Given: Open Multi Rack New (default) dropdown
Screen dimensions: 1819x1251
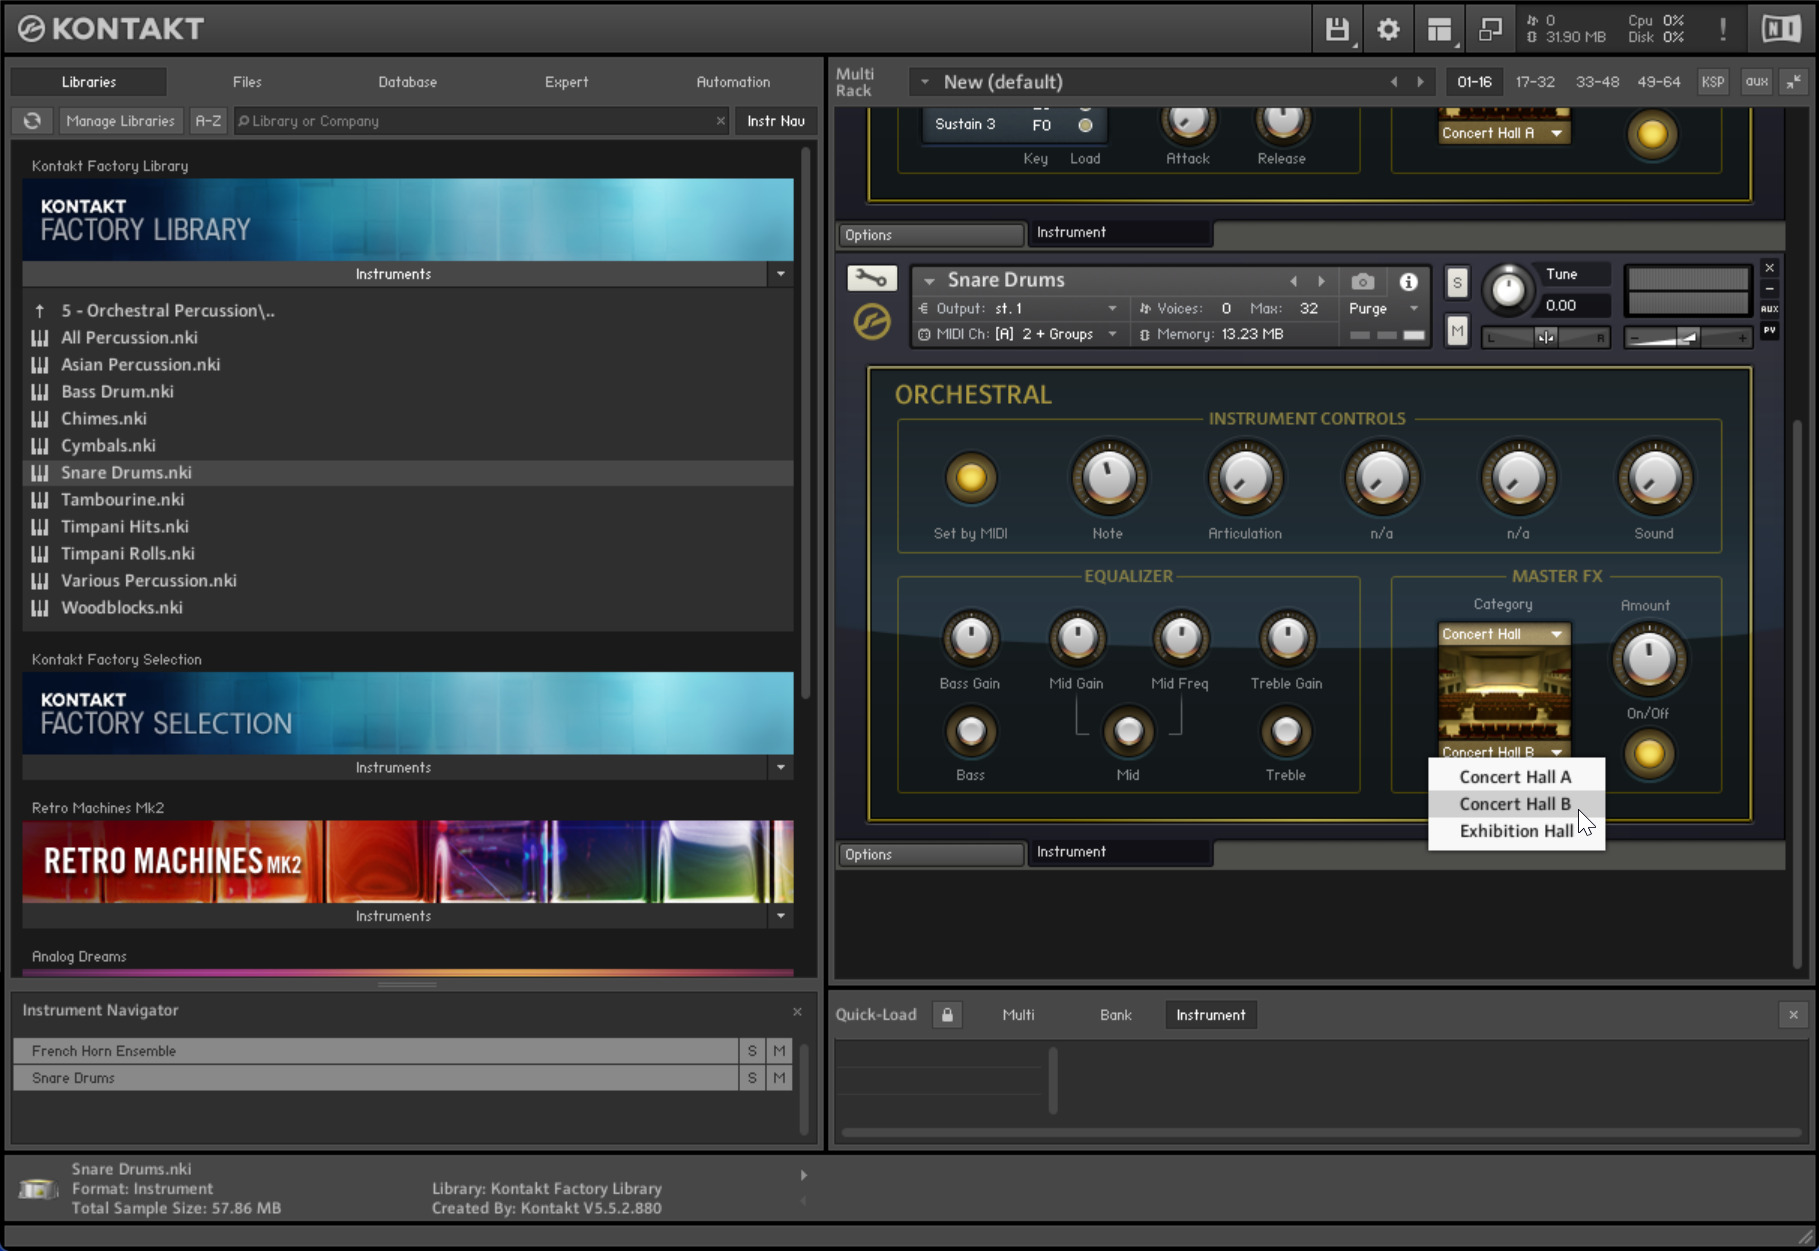Looking at the screenshot, I should click(x=925, y=82).
